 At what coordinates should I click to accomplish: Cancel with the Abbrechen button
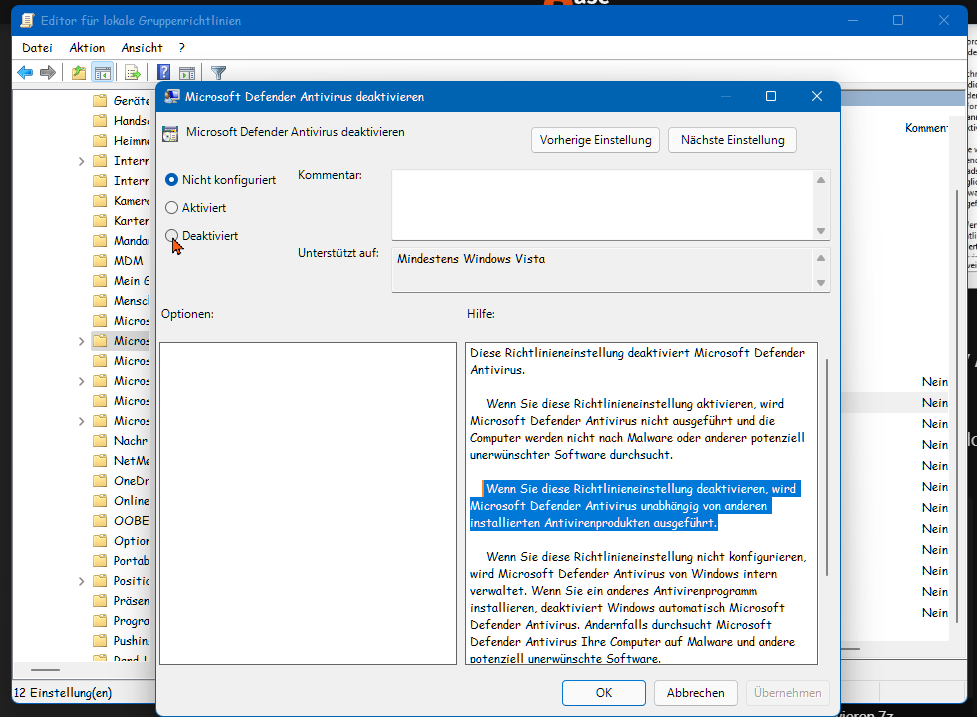click(695, 693)
